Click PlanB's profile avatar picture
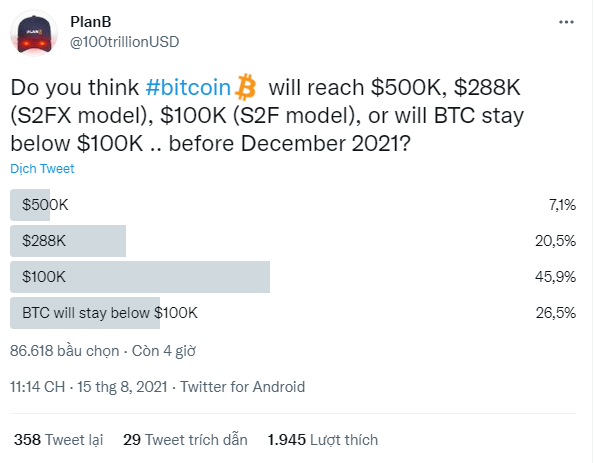 [x=34, y=33]
